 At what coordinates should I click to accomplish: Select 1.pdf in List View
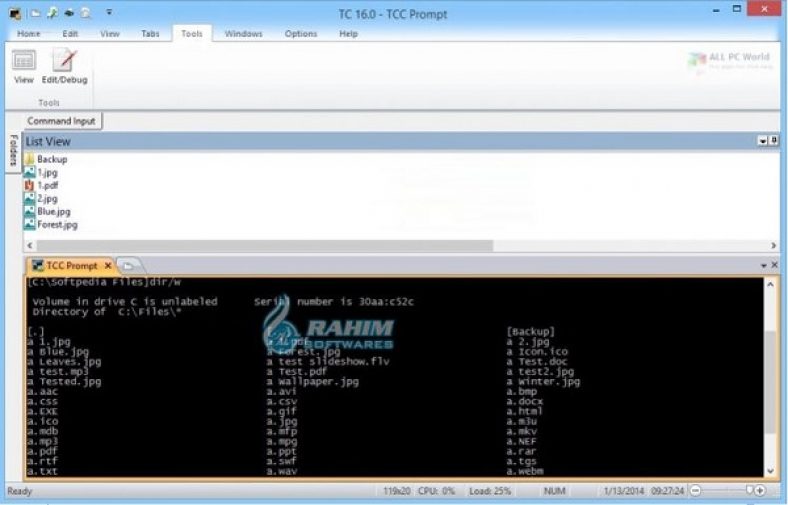pyautogui.click(x=41, y=185)
